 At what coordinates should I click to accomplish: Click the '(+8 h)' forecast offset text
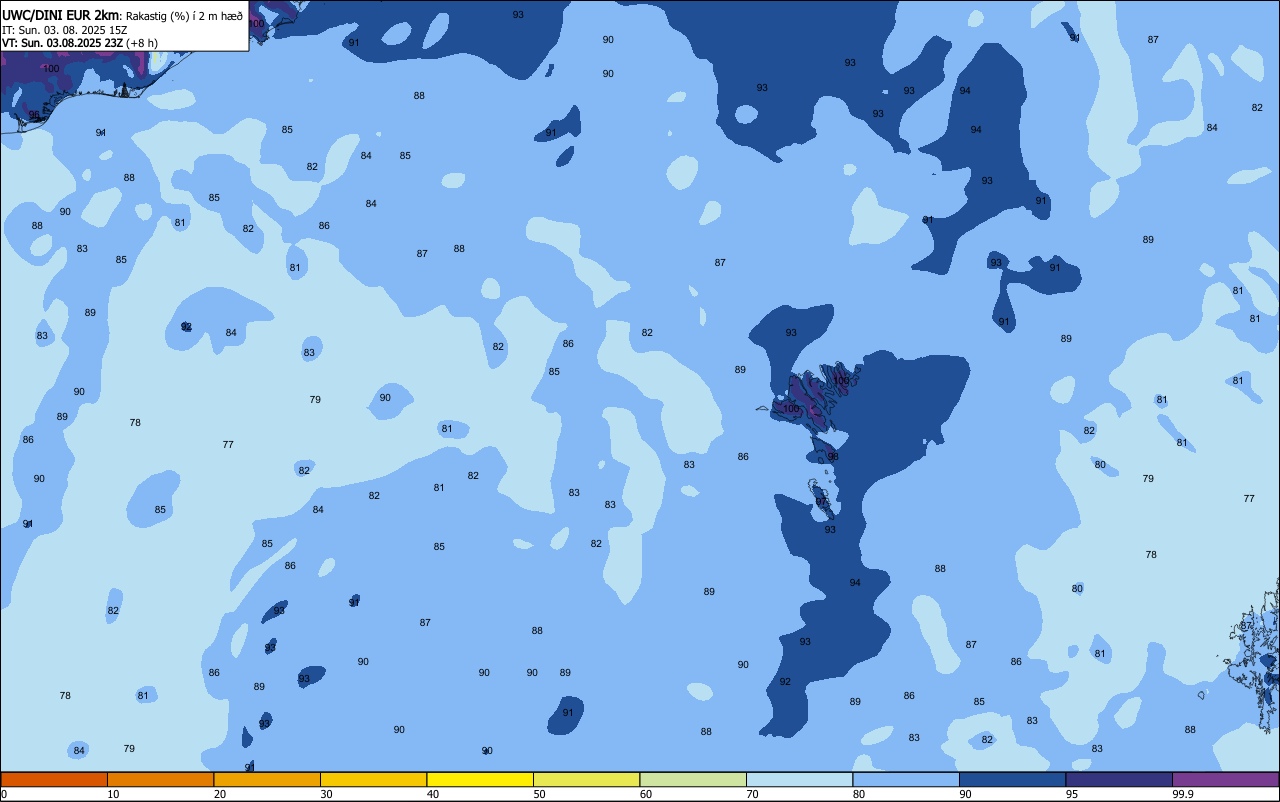pyautogui.click(x=142, y=43)
